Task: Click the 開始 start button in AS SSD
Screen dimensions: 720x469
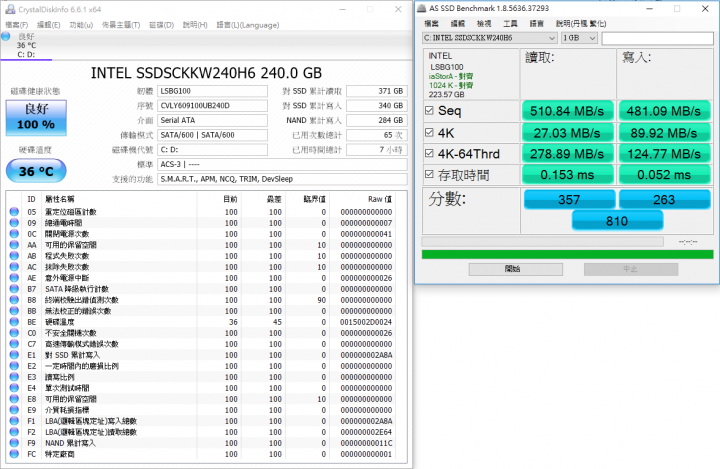Action: coord(516,269)
